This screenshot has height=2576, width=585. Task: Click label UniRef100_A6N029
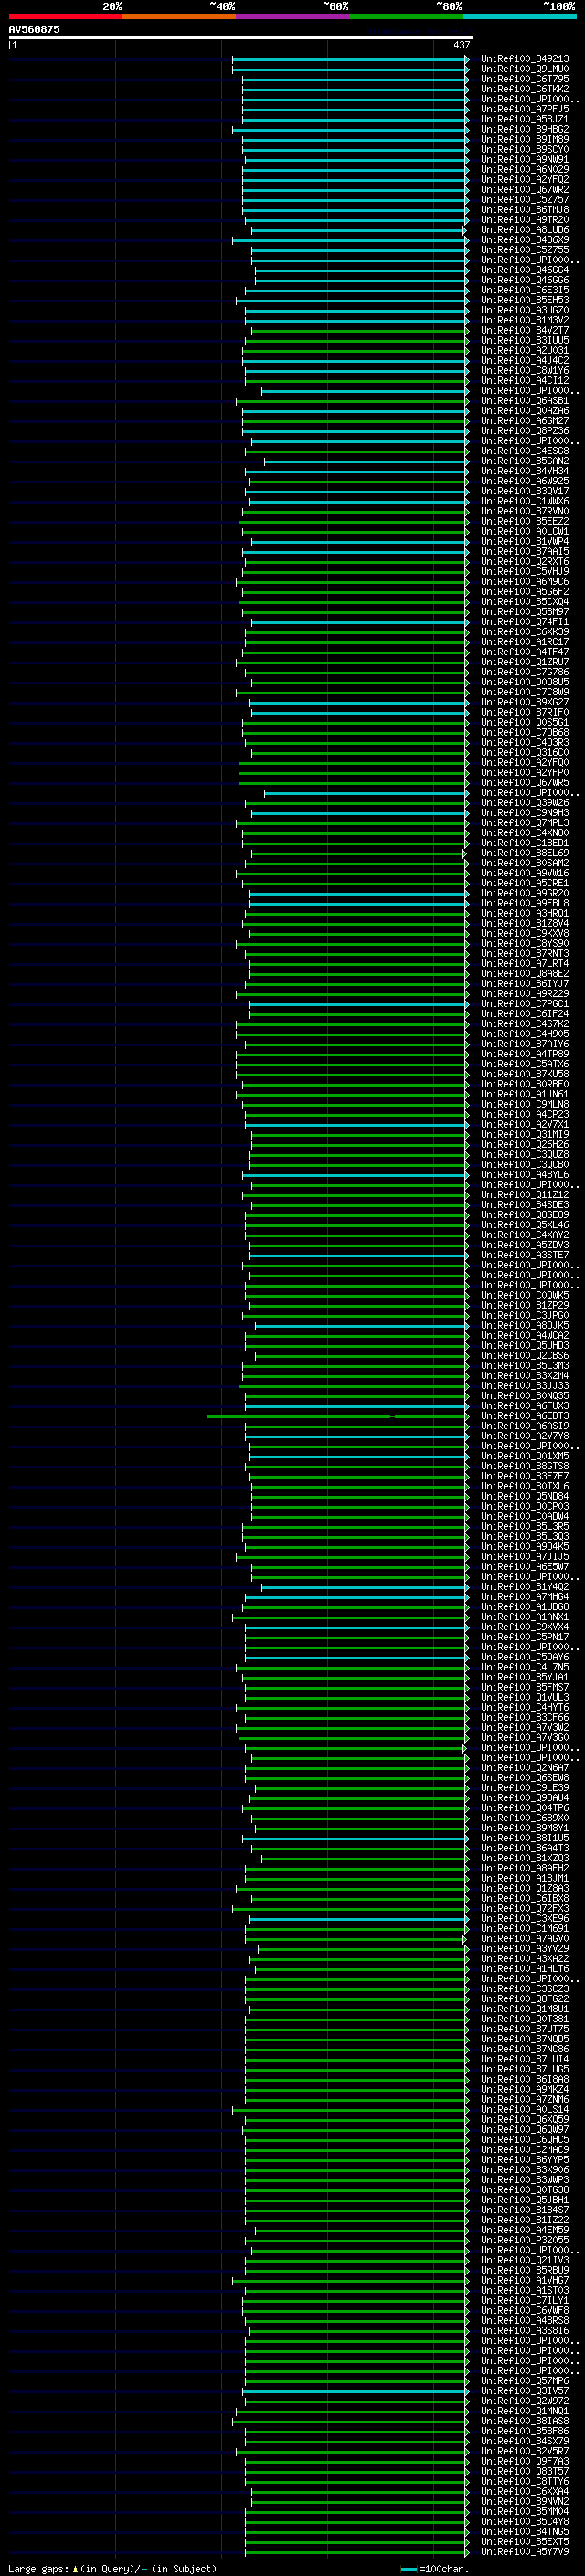[525, 169]
